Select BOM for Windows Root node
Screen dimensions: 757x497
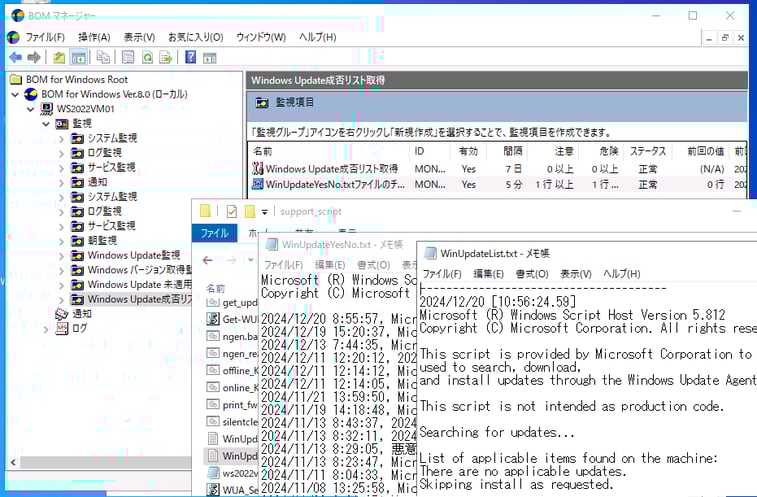coord(77,79)
